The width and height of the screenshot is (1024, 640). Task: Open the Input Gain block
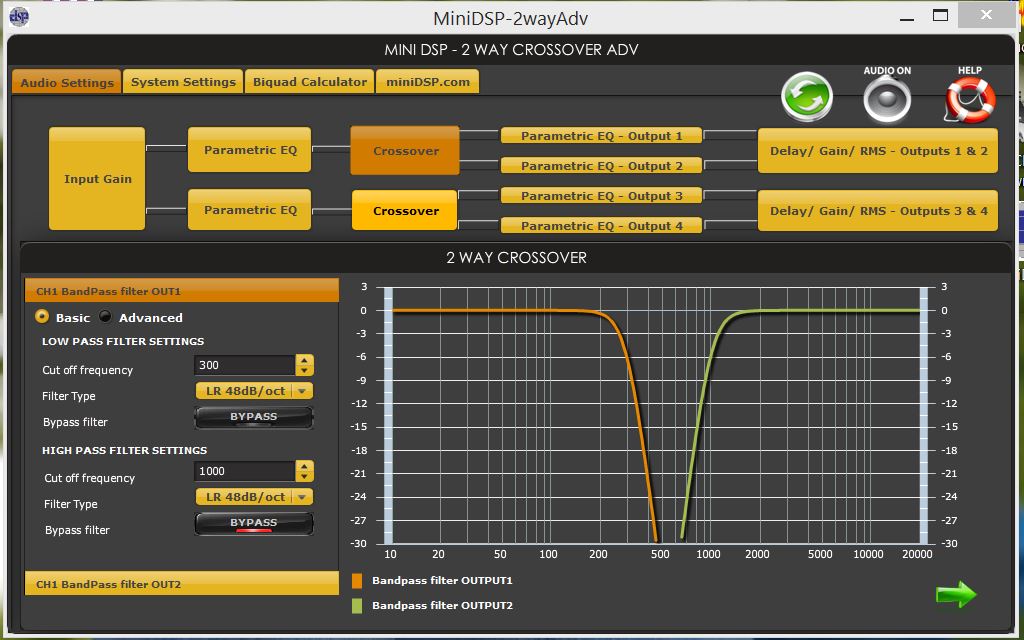[x=97, y=178]
